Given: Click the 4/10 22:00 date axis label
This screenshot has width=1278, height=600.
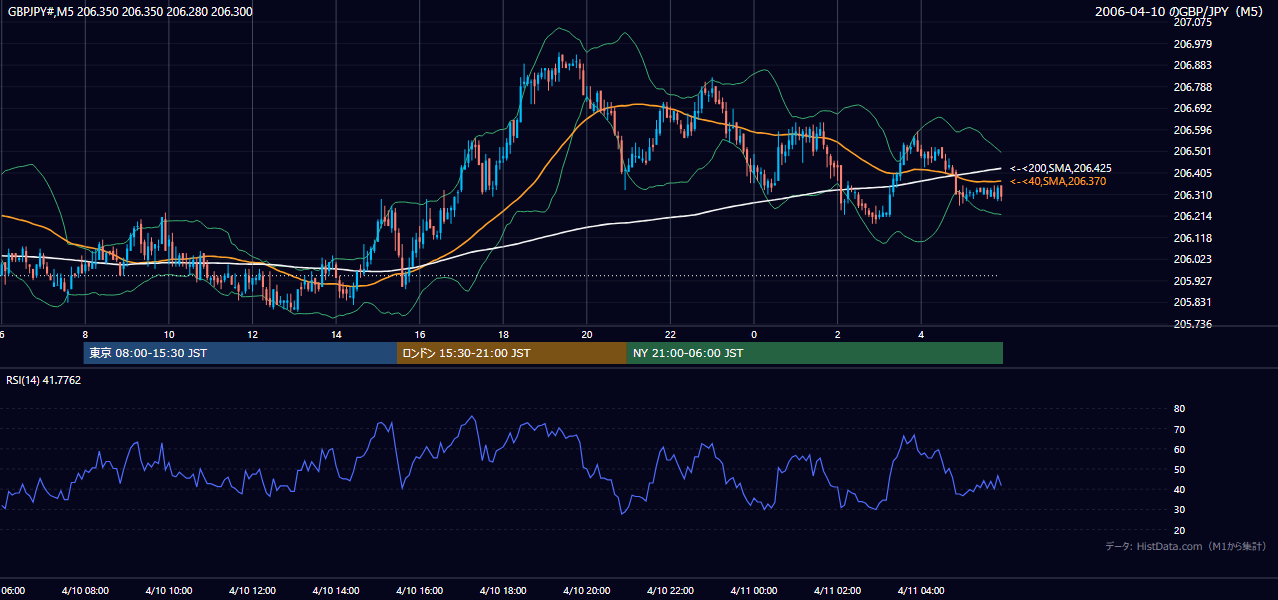Looking at the screenshot, I should (x=670, y=591).
